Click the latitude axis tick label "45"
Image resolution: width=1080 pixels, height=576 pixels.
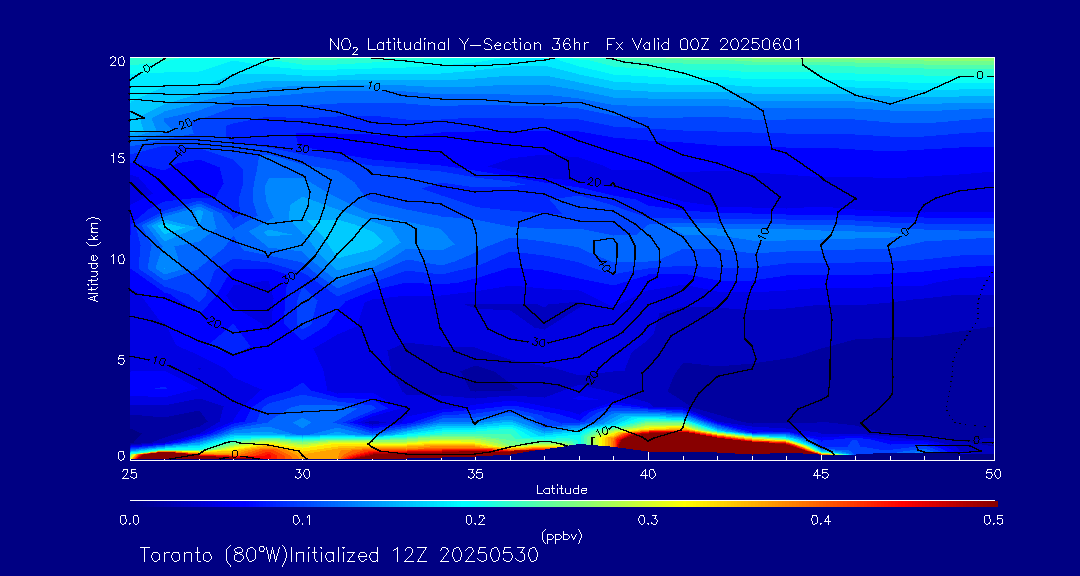[x=821, y=474]
